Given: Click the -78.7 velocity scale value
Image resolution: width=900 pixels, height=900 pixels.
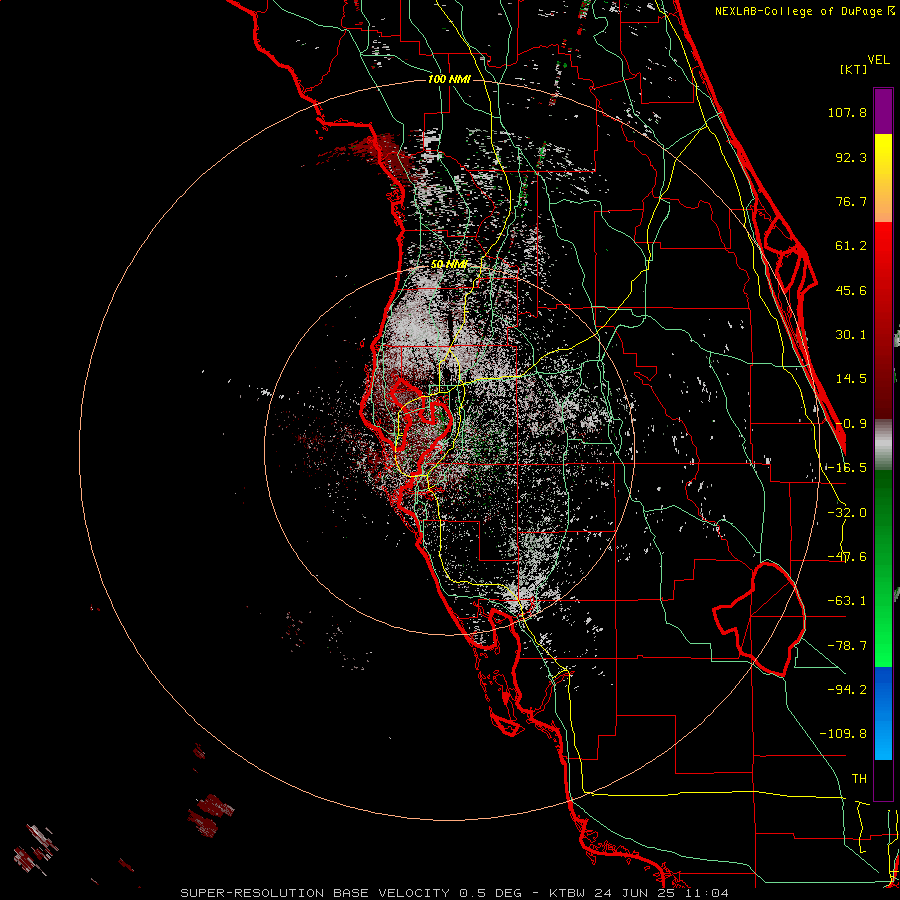Looking at the screenshot, I should pyautogui.click(x=847, y=646).
